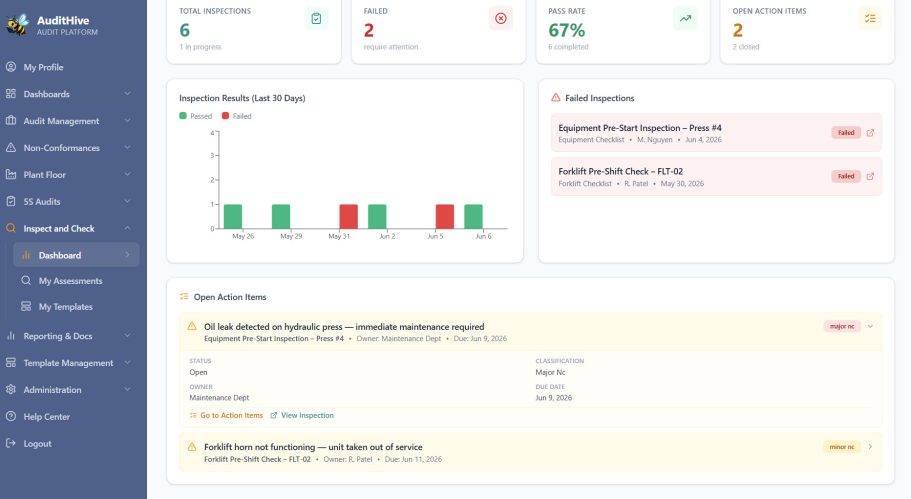The image size is (911, 499).
Task: Click the Administration gear icon
Action: click(x=10, y=389)
